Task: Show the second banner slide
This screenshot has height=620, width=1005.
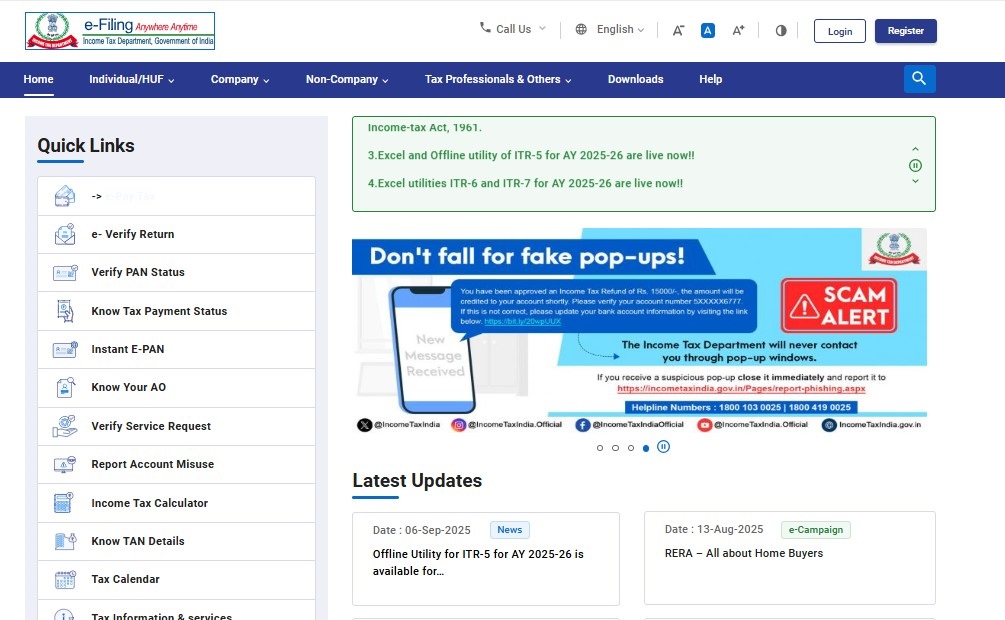Action: [x=615, y=448]
